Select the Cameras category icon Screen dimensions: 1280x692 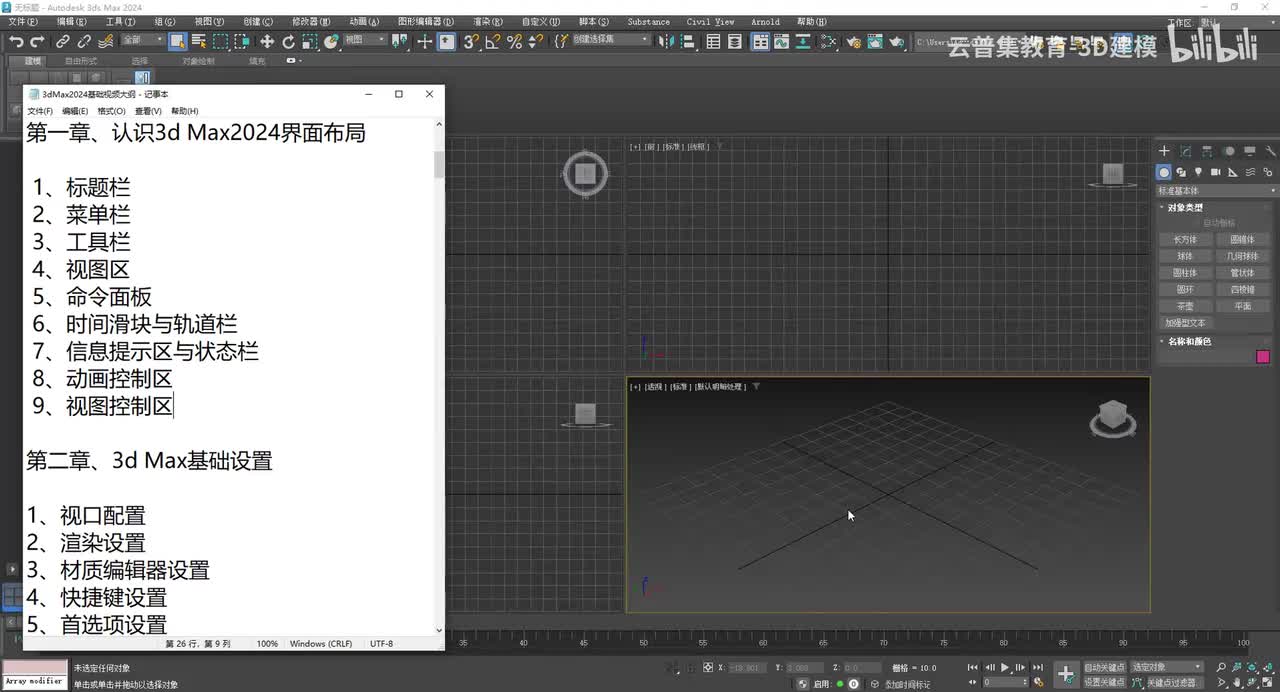[x=1215, y=172]
